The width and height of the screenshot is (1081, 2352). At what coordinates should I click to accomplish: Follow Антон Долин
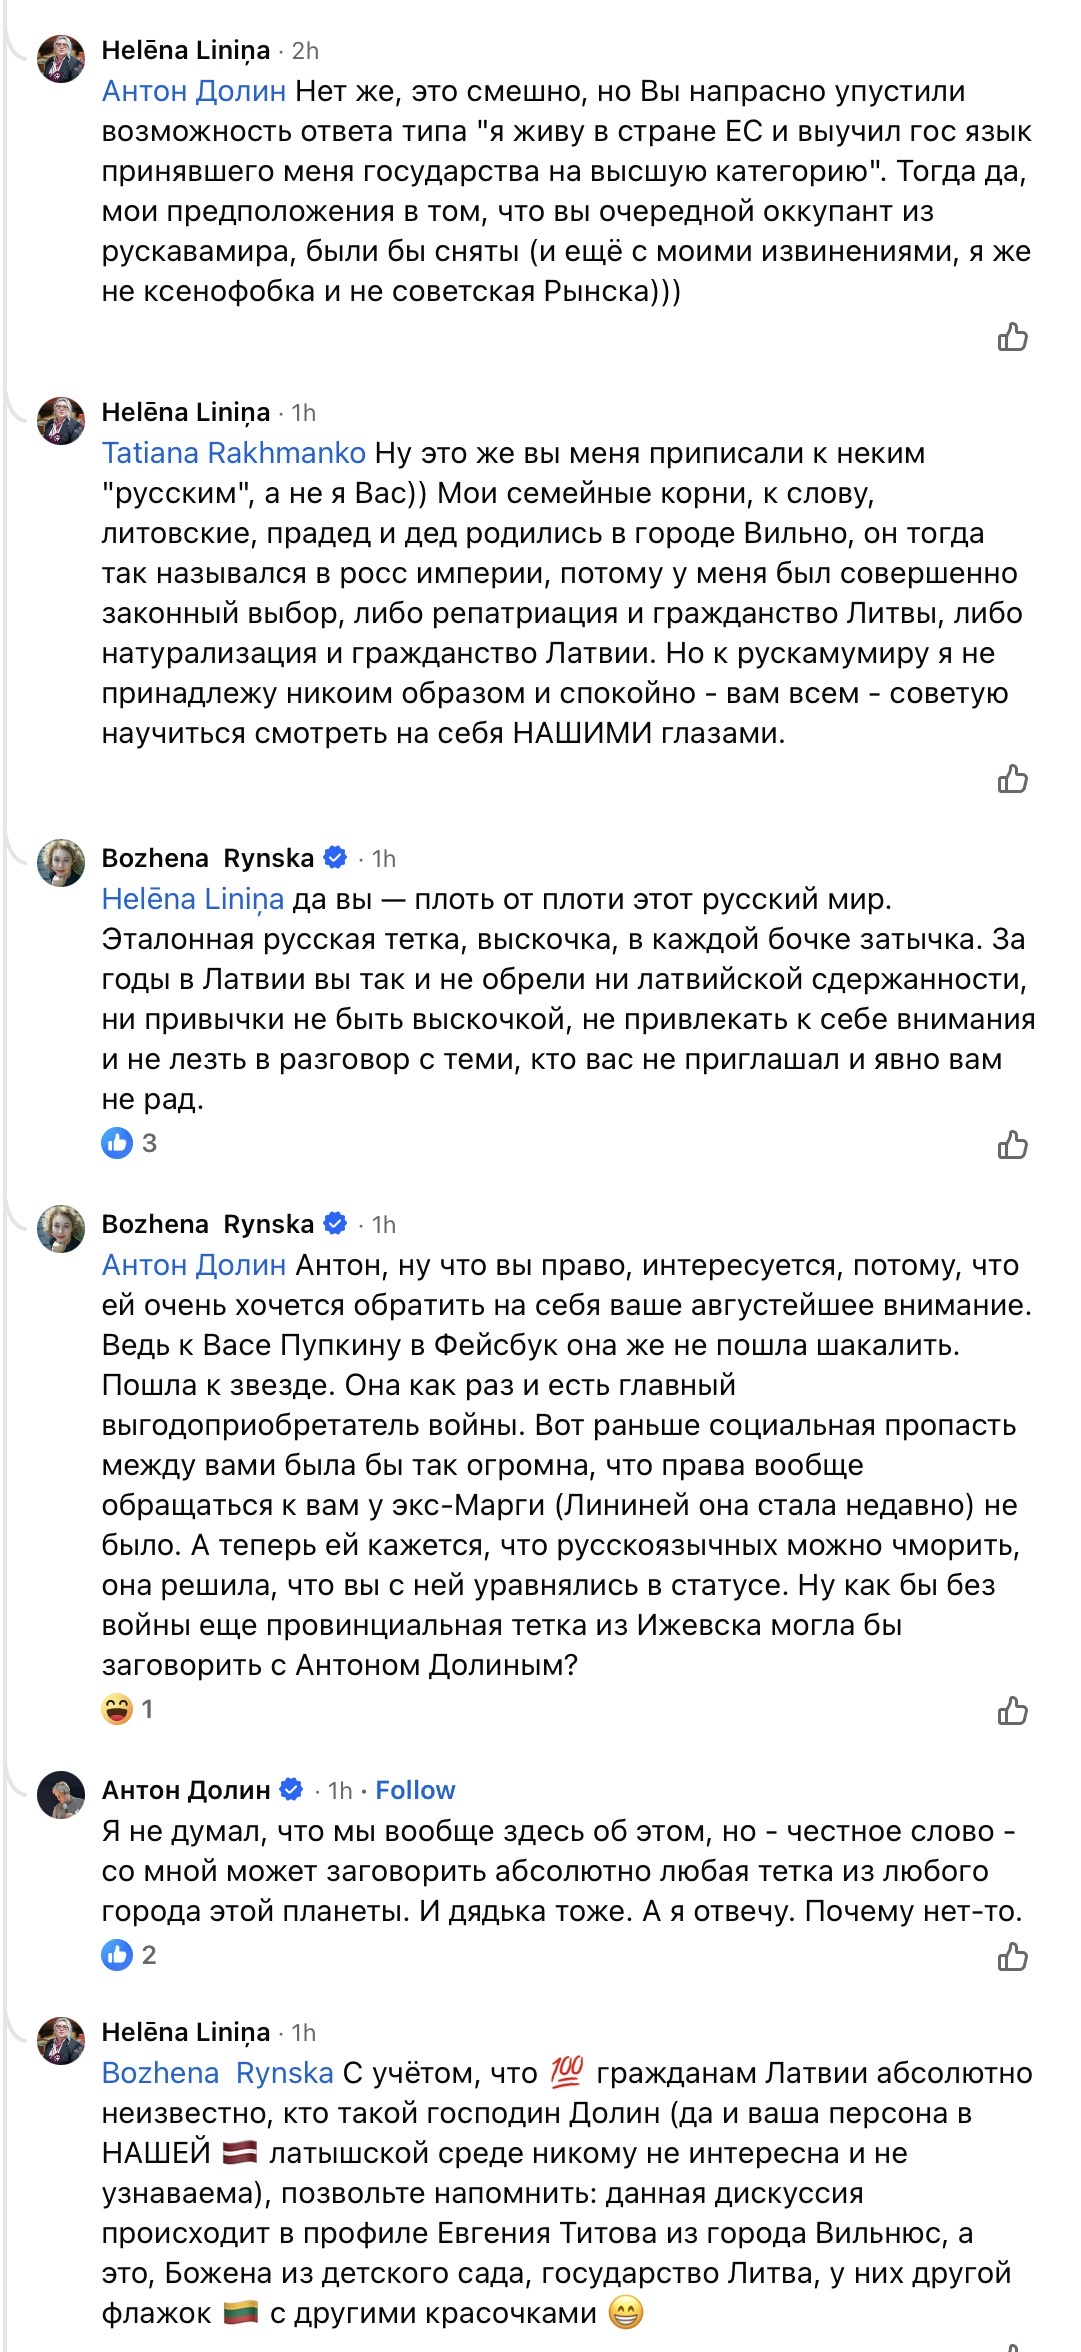(415, 1790)
